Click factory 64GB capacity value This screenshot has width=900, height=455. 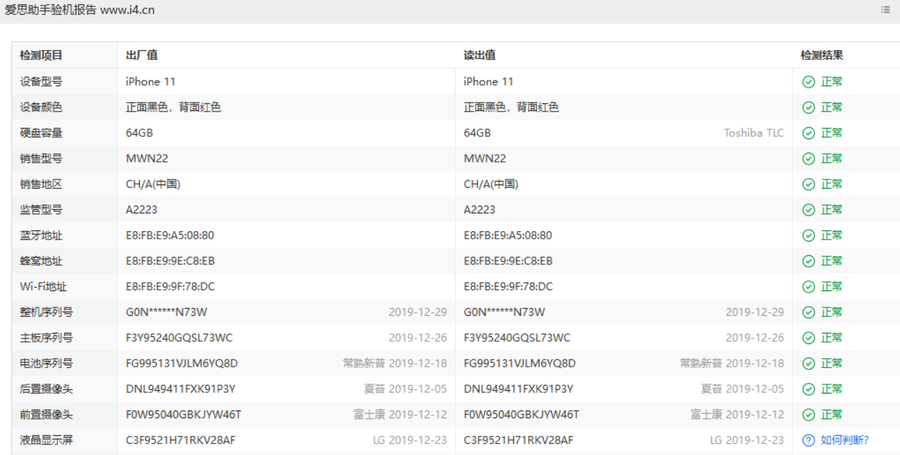click(139, 133)
